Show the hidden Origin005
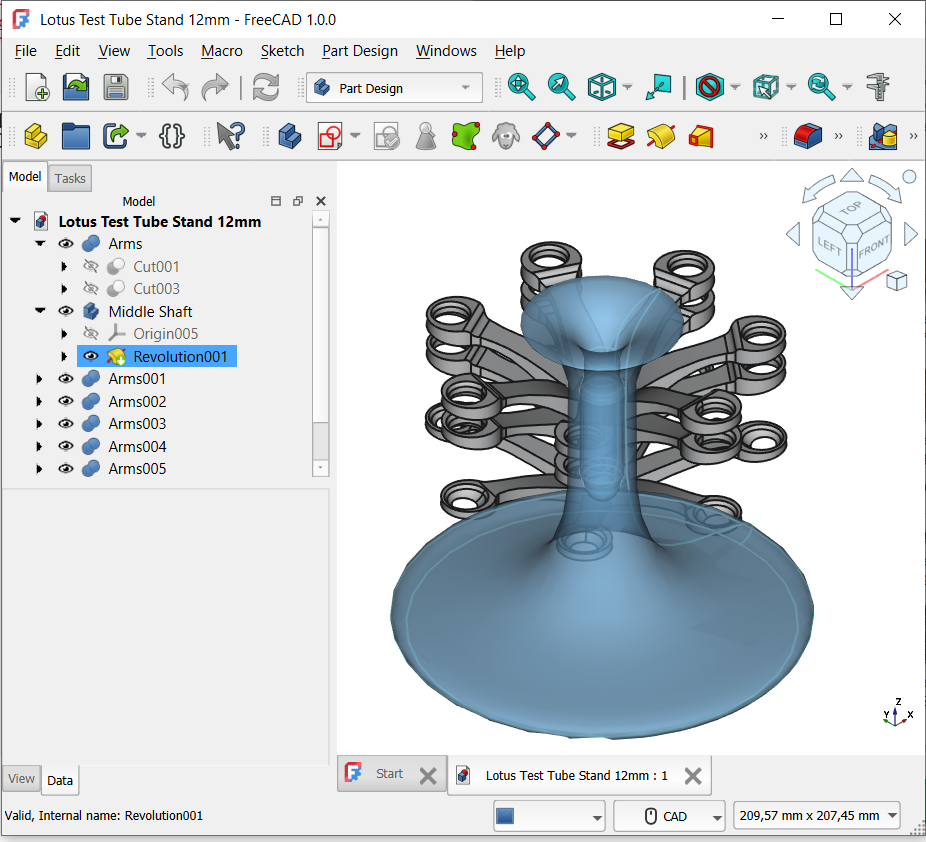Screen dimensions: 926x842 point(90,334)
